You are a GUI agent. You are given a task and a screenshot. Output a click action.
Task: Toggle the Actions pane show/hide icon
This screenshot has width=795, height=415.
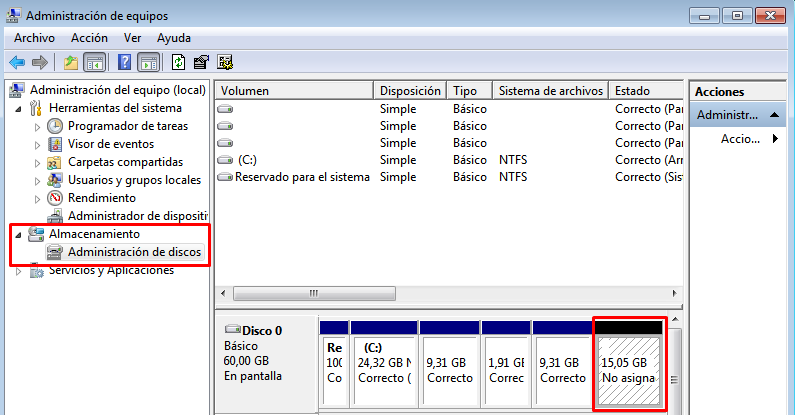pyautogui.click(x=148, y=62)
